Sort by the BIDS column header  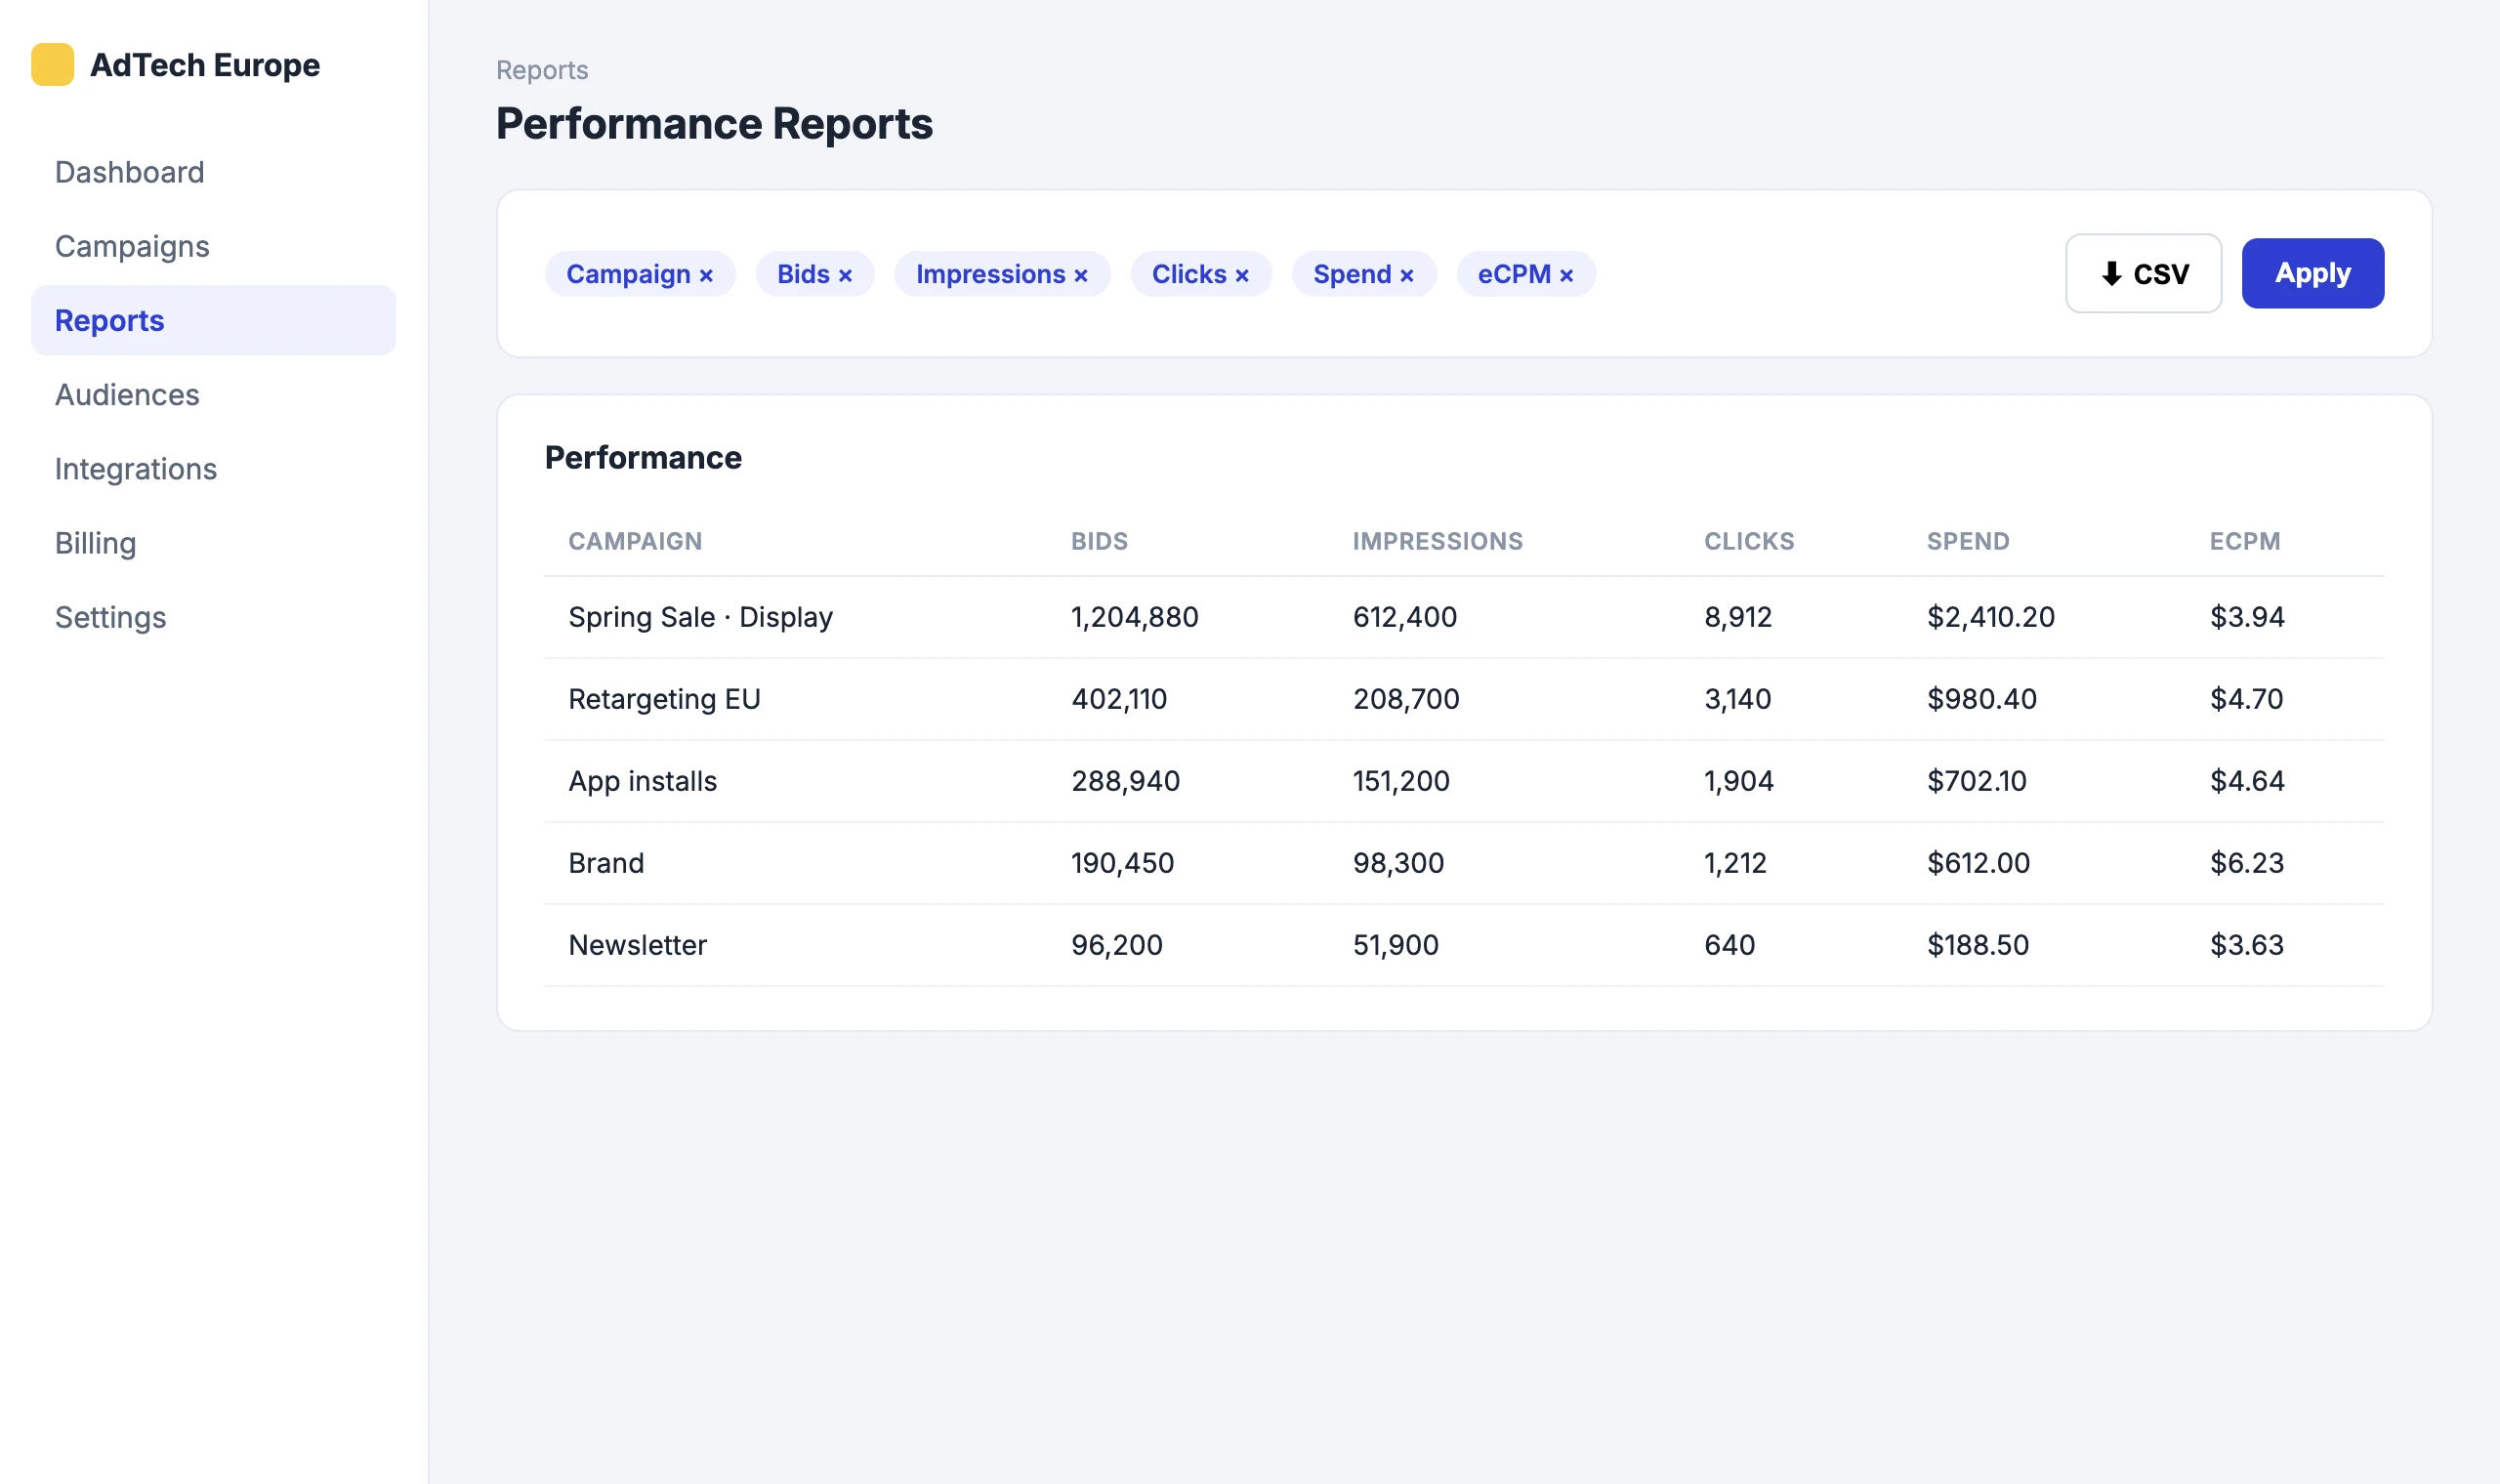[x=1099, y=541]
